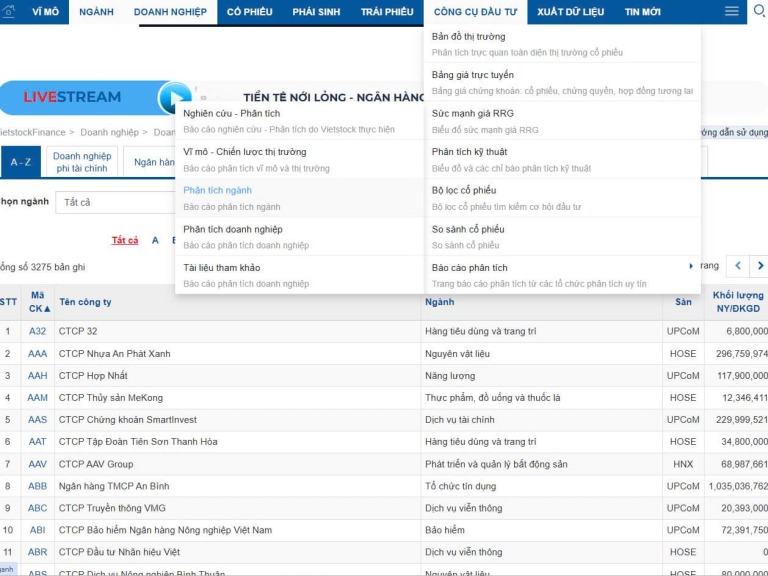Switch to Doanh nghiệp phi tài chính tab

coord(82,162)
